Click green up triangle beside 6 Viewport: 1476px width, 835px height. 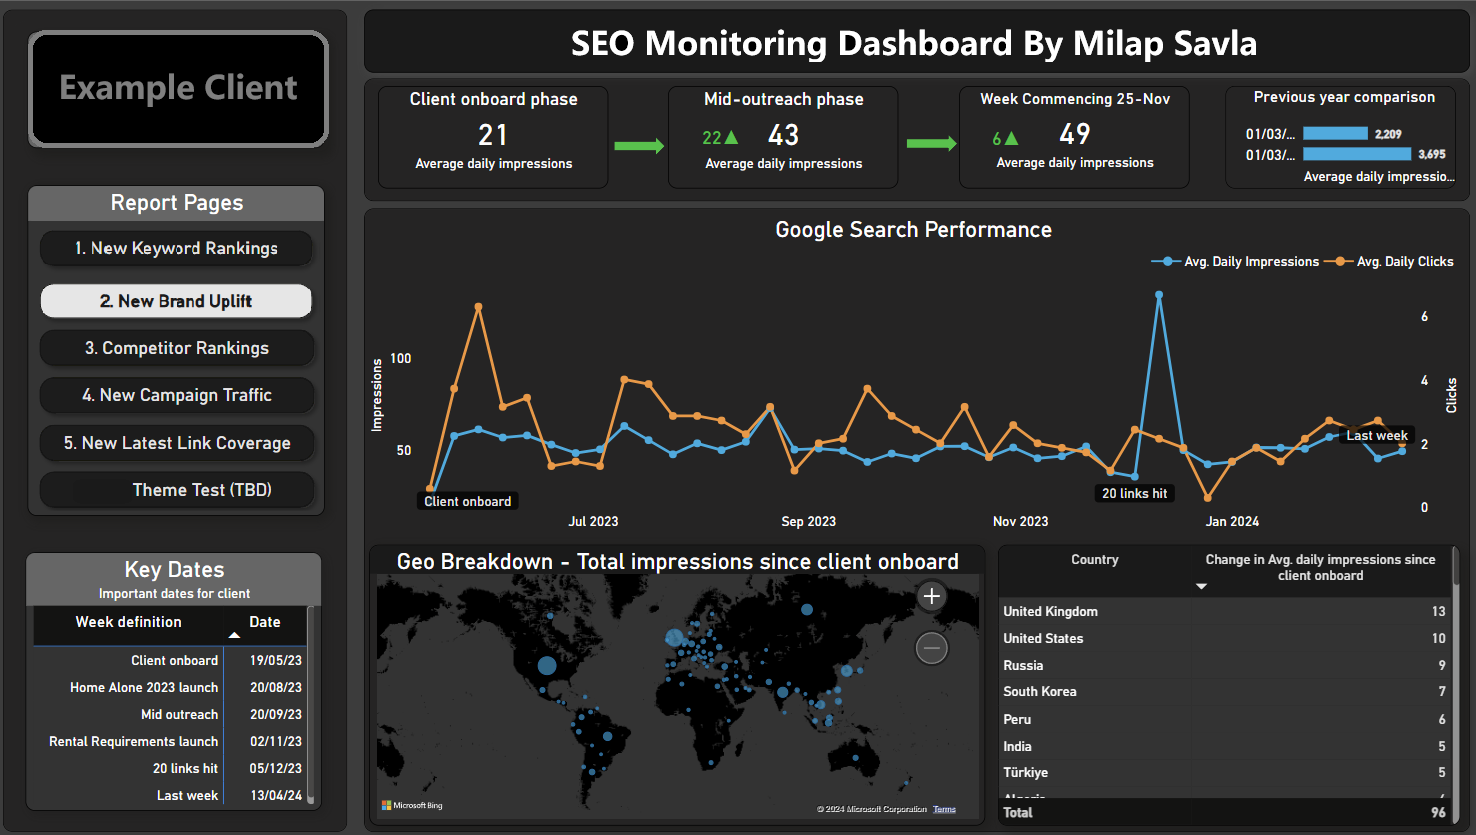pos(1011,138)
